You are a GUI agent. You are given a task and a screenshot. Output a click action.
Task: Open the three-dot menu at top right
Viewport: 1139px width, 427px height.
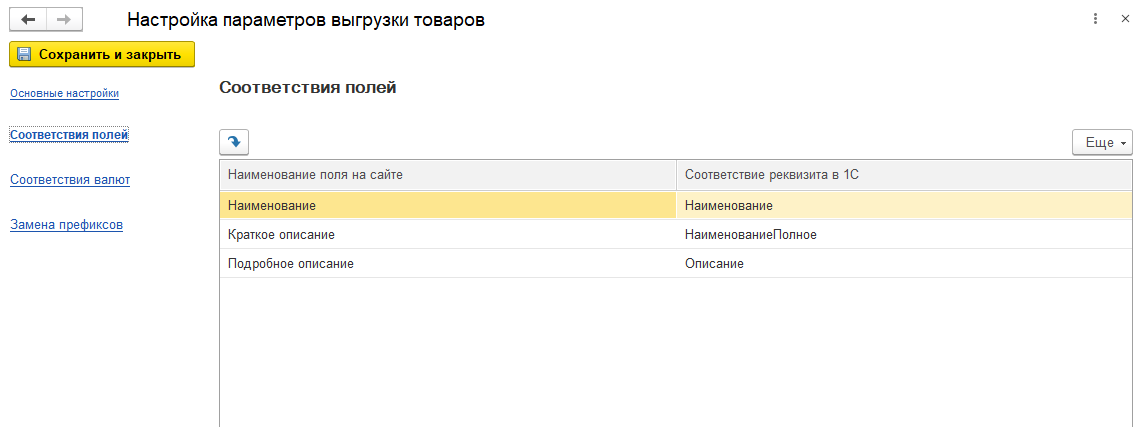click(1095, 20)
